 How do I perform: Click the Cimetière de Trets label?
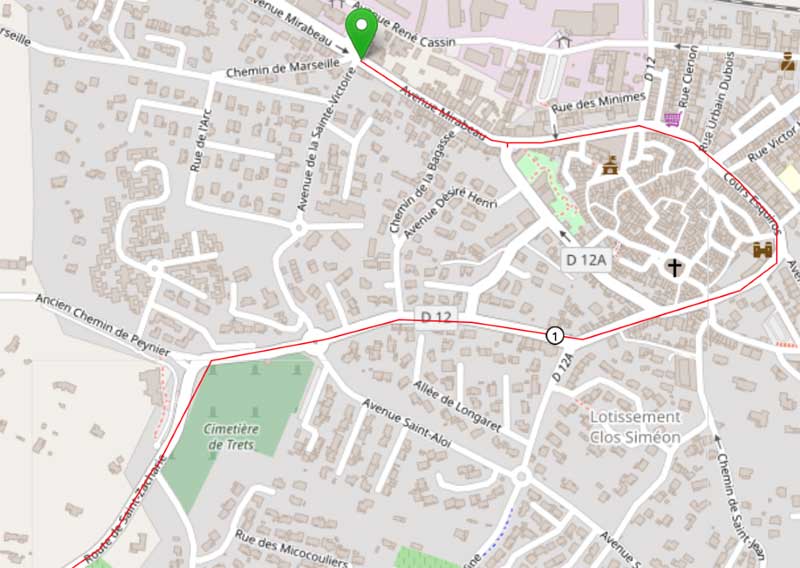(x=231, y=437)
